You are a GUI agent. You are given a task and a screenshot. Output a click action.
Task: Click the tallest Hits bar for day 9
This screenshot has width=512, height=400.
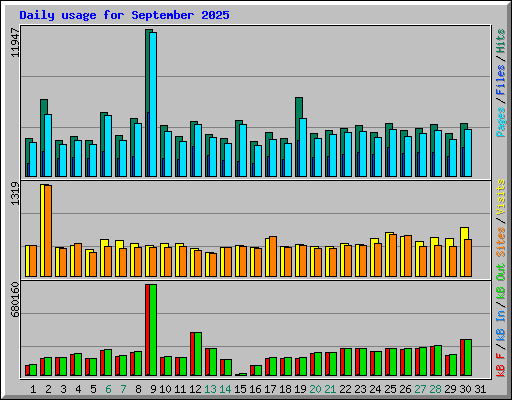[x=148, y=103]
